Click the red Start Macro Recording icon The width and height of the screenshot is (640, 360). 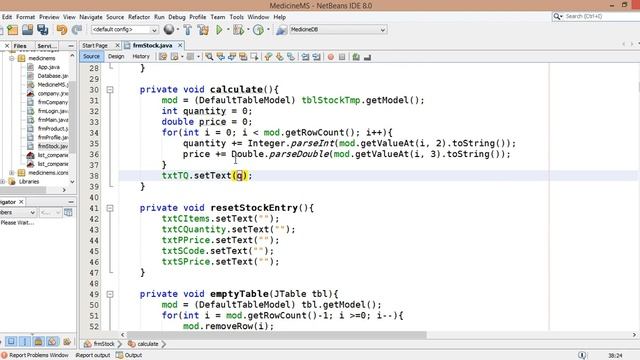point(331,57)
